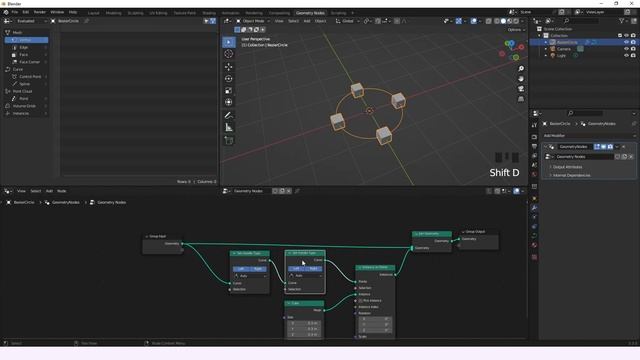Select Control Point domain in spreadsheet
The width and height of the screenshot is (640, 360).
(27, 77)
